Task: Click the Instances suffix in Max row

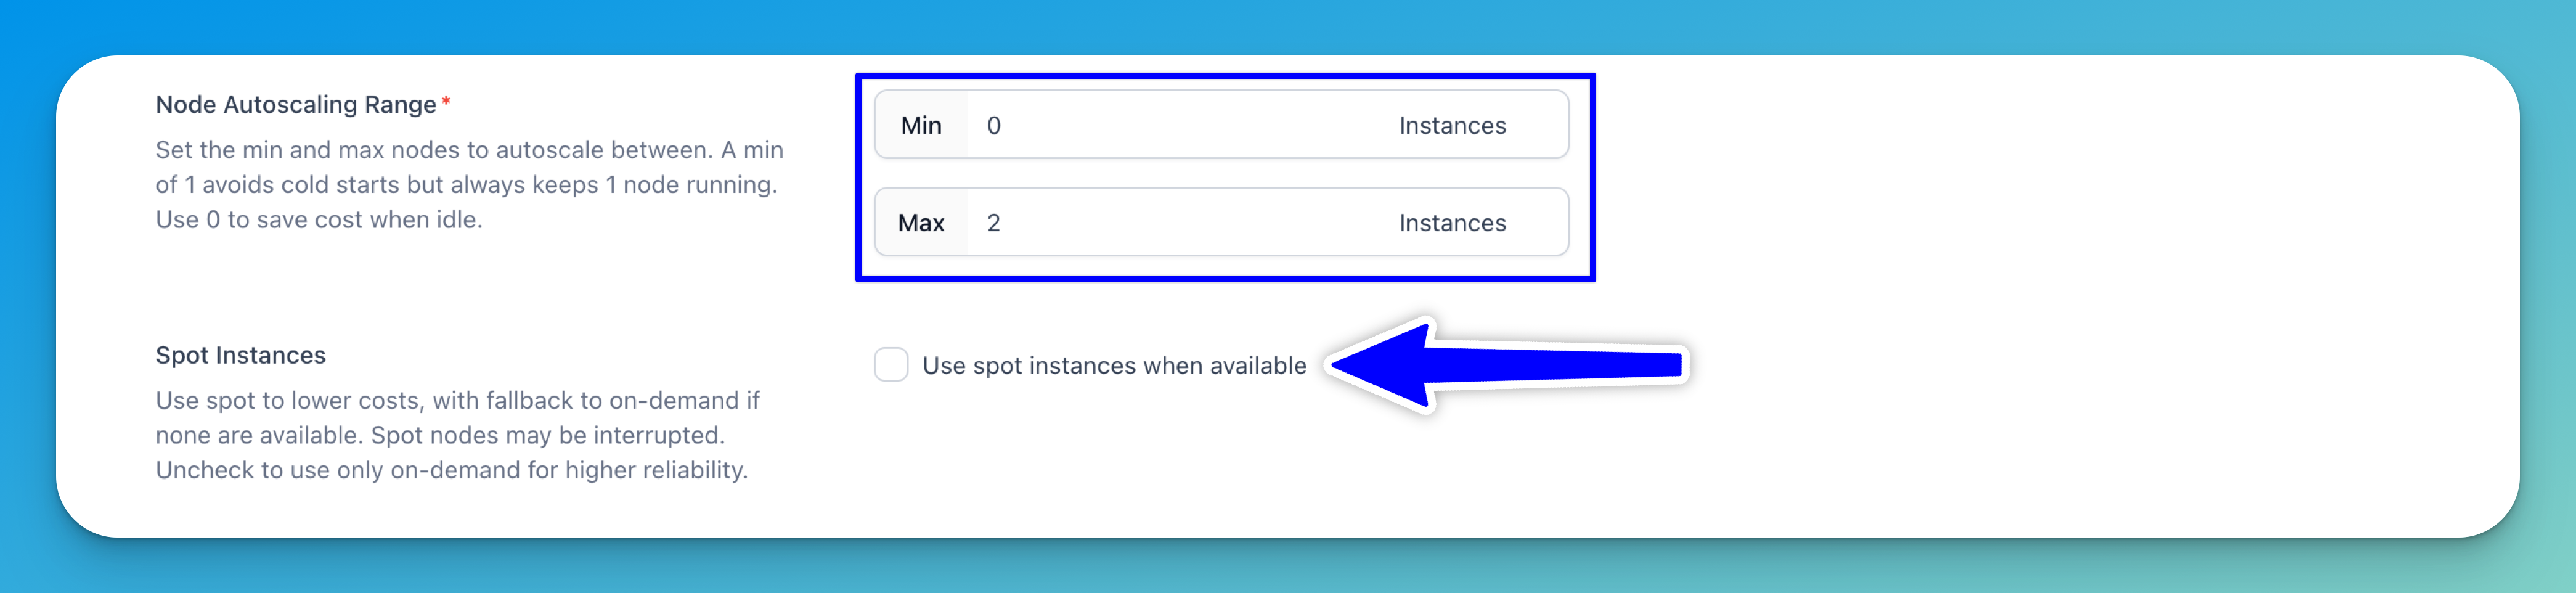Action: coord(1452,223)
